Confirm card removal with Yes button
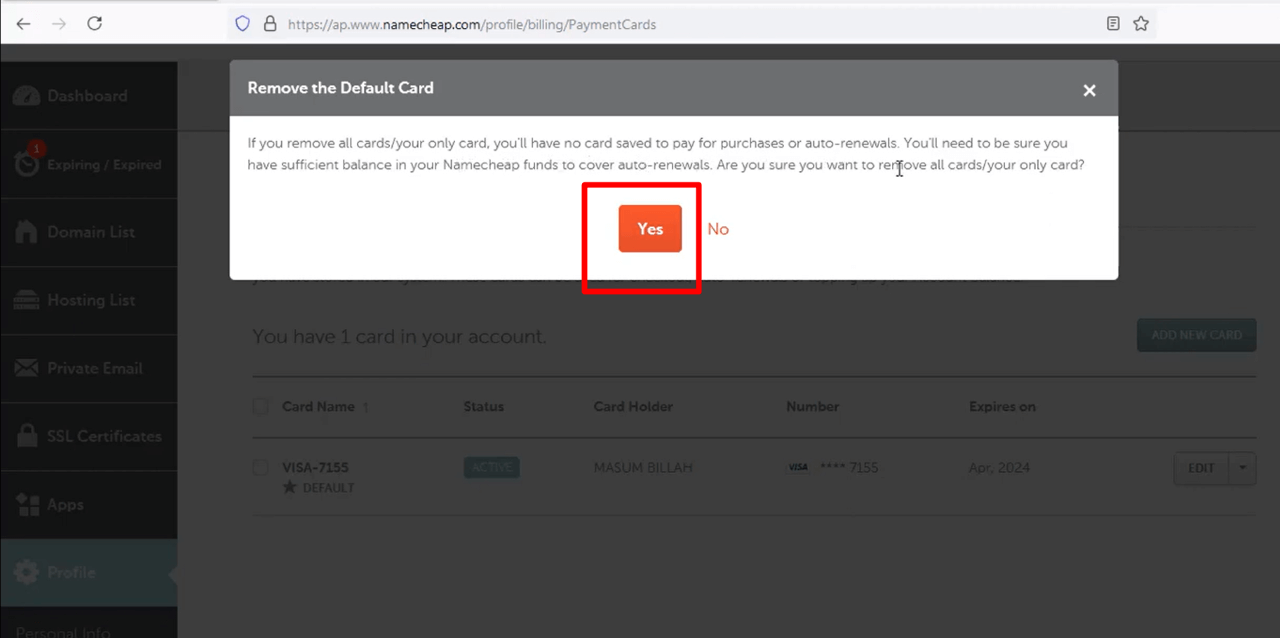 click(x=650, y=229)
